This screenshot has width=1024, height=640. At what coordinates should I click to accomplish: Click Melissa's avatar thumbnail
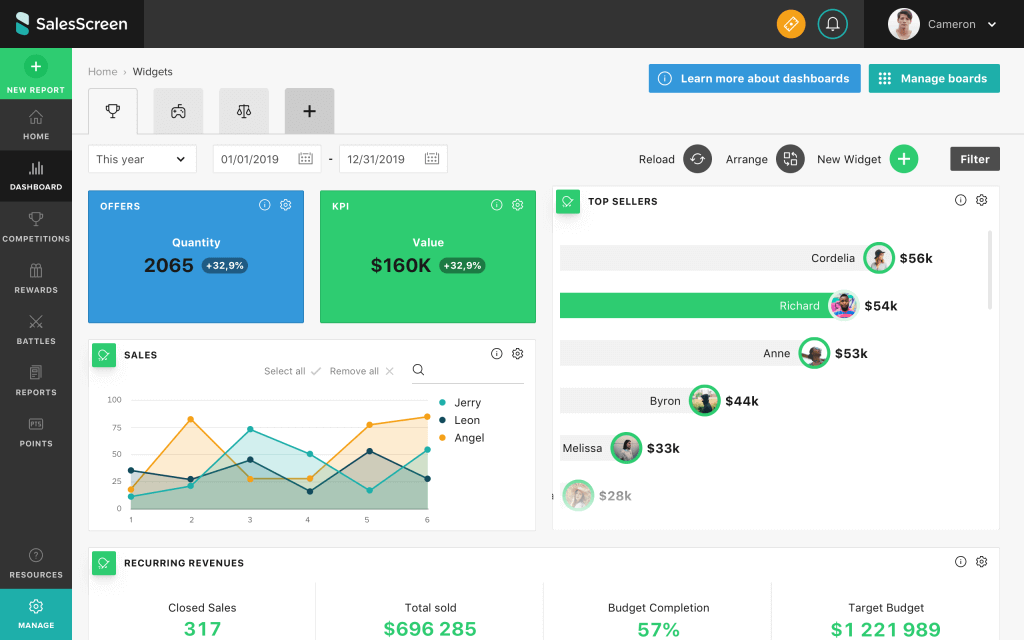(626, 448)
